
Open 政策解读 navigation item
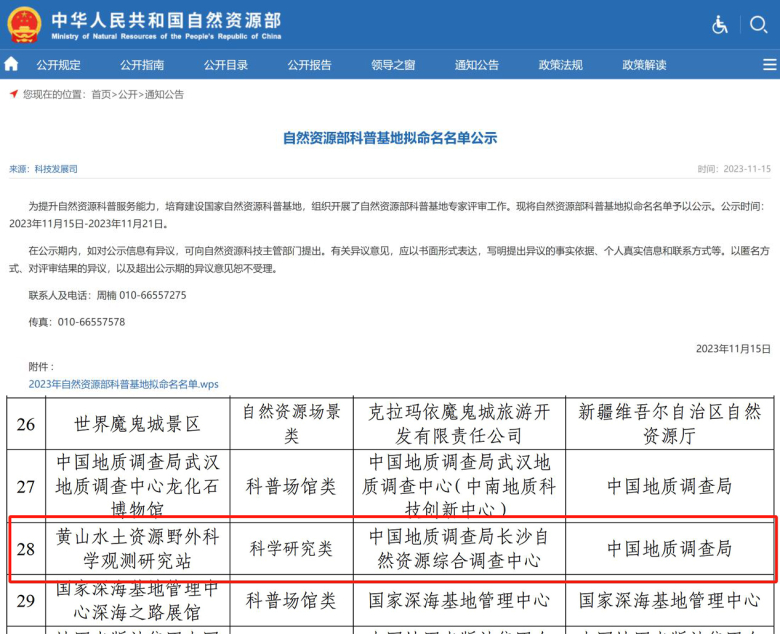click(644, 65)
